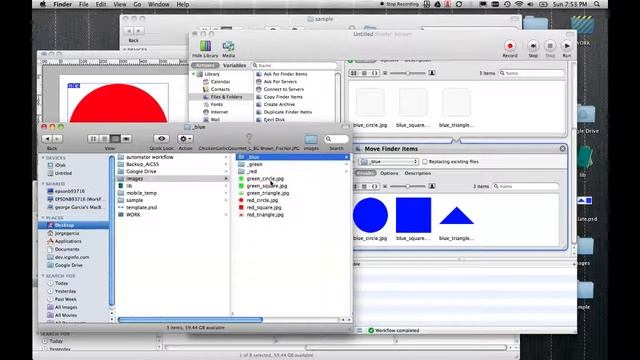This screenshot has width=640, height=360.
Task: Click the blue square thumbnail in results
Action: point(413,215)
